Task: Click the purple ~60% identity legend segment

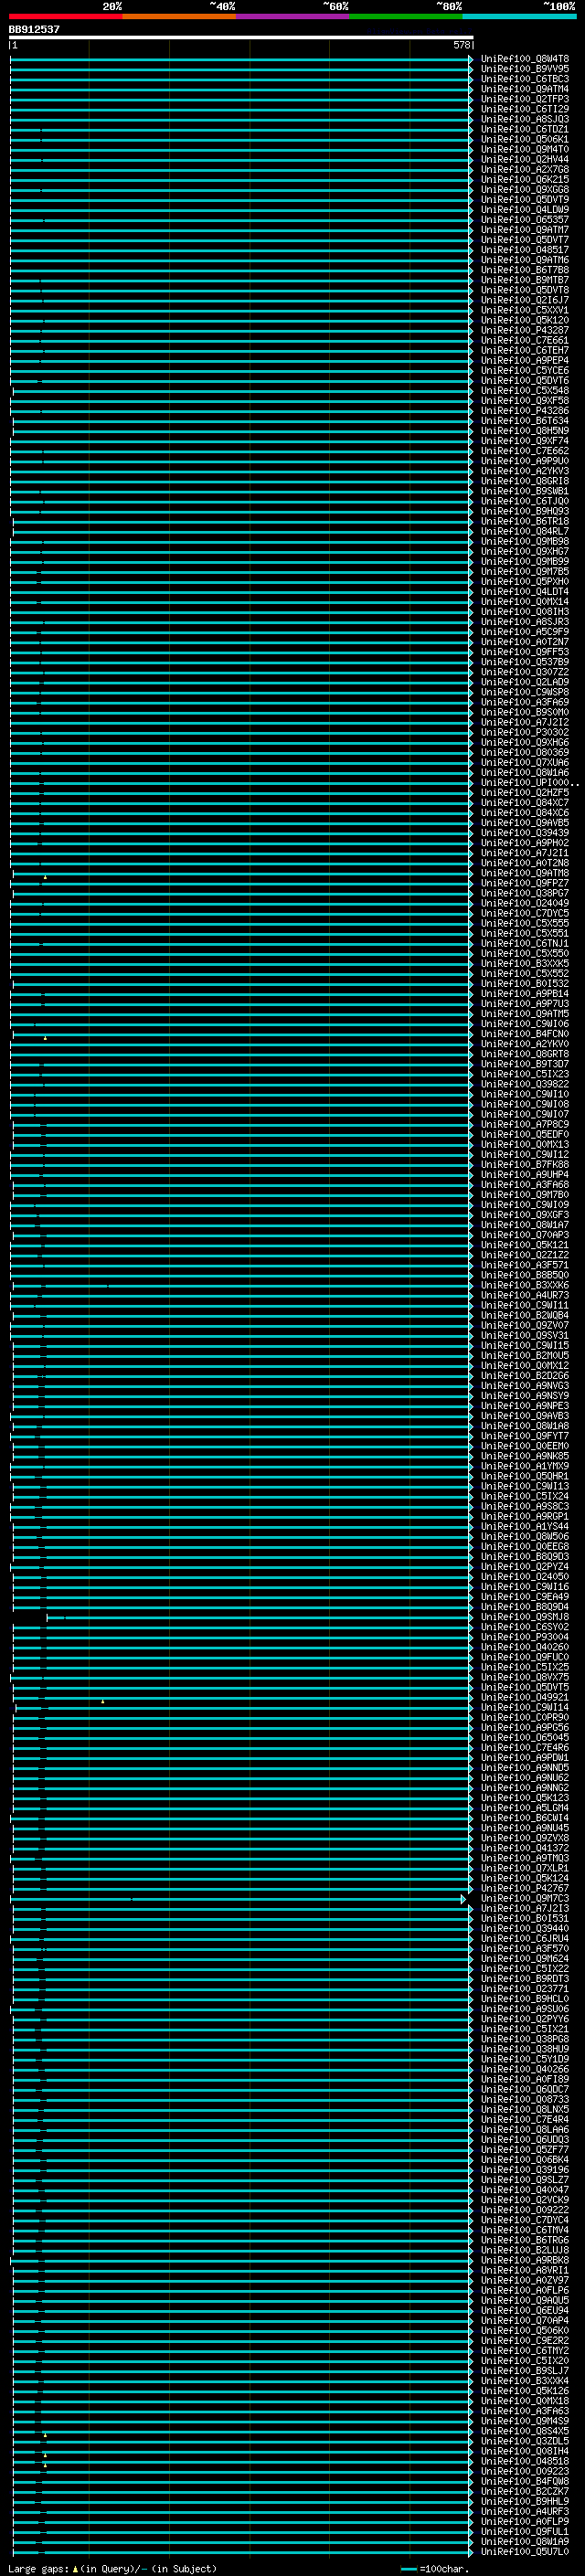Action: click(292, 16)
